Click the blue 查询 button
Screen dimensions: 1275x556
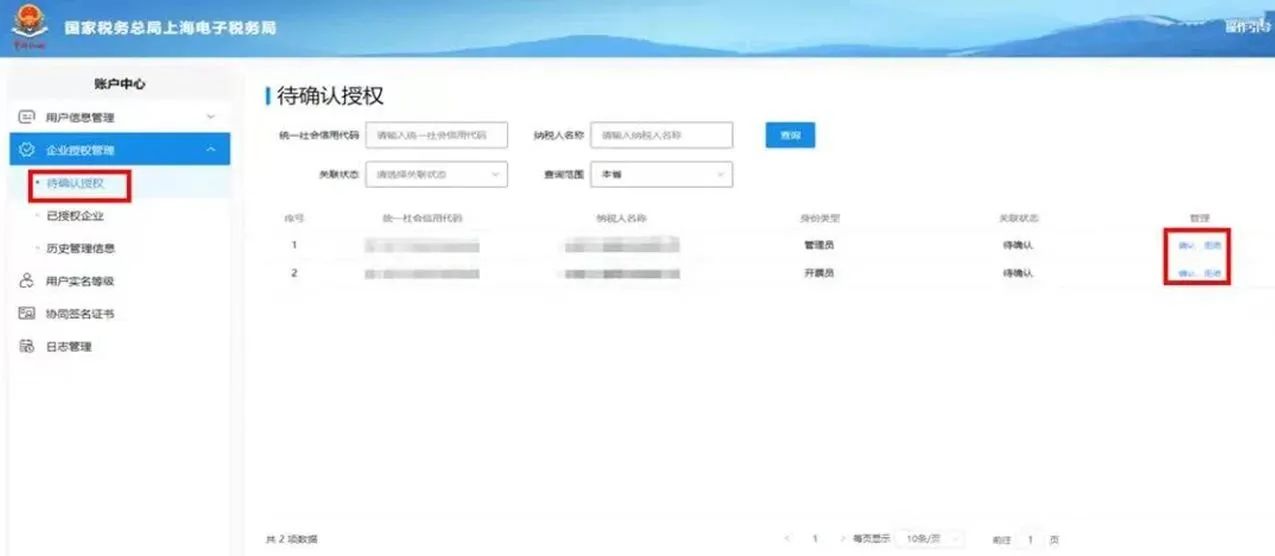tap(790, 135)
